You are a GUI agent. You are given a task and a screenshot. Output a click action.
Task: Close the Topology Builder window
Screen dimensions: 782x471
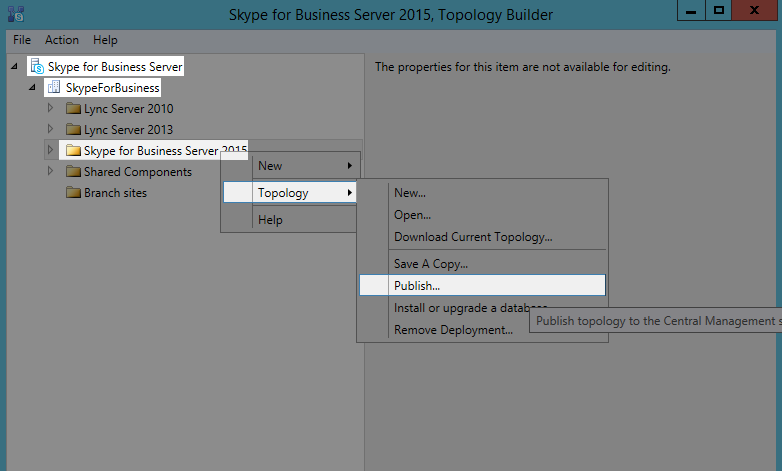coord(755,10)
